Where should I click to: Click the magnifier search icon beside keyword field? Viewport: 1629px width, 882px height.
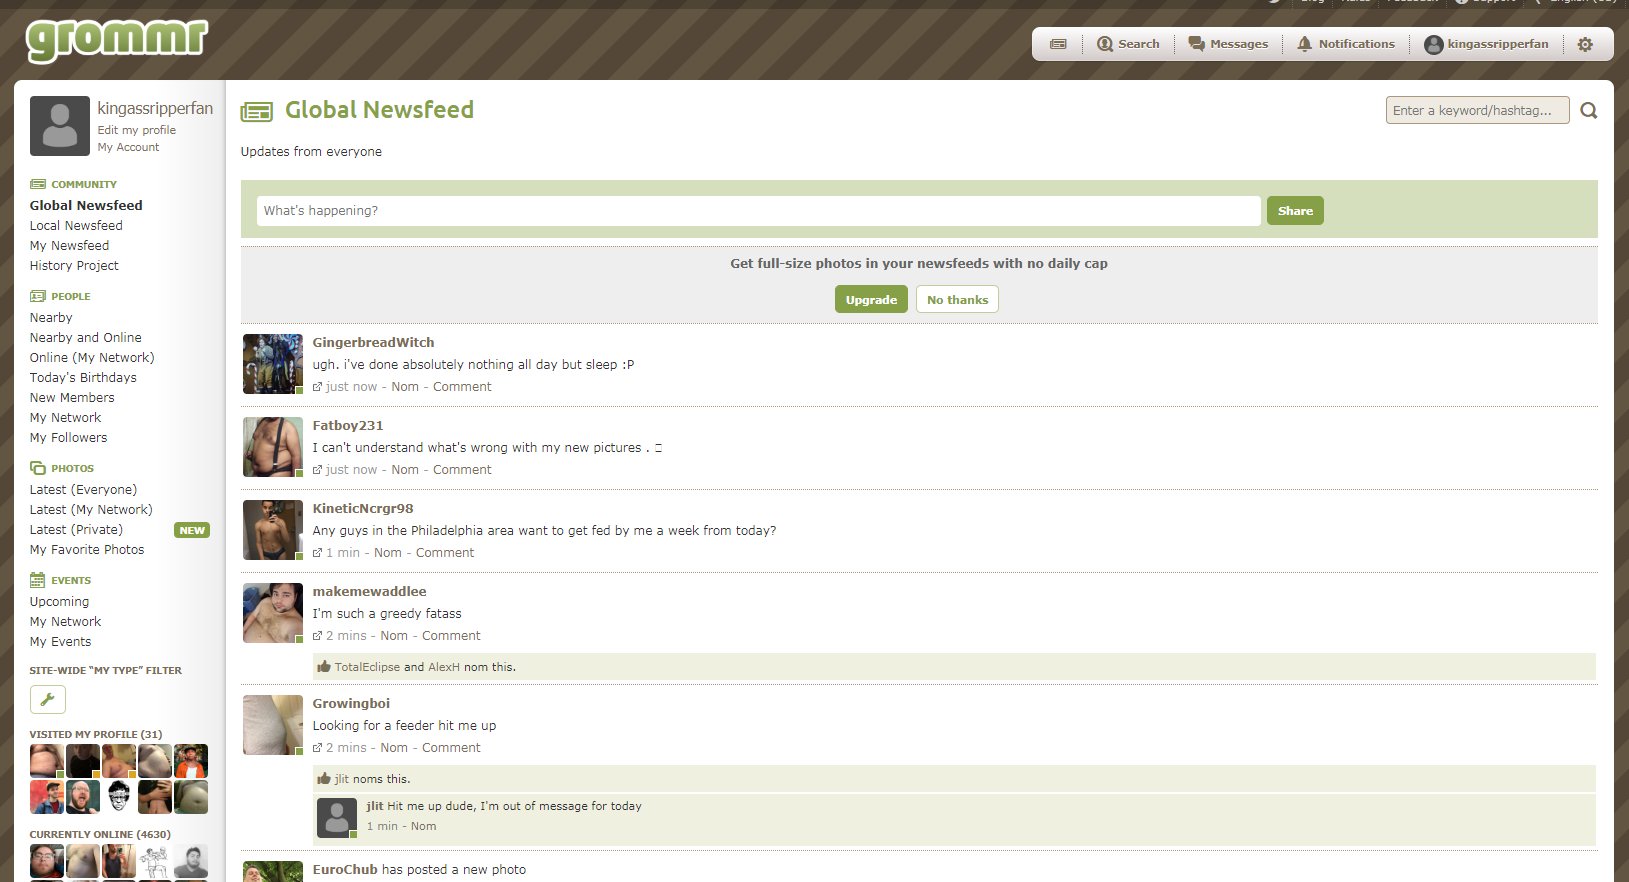[x=1589, y=111]
